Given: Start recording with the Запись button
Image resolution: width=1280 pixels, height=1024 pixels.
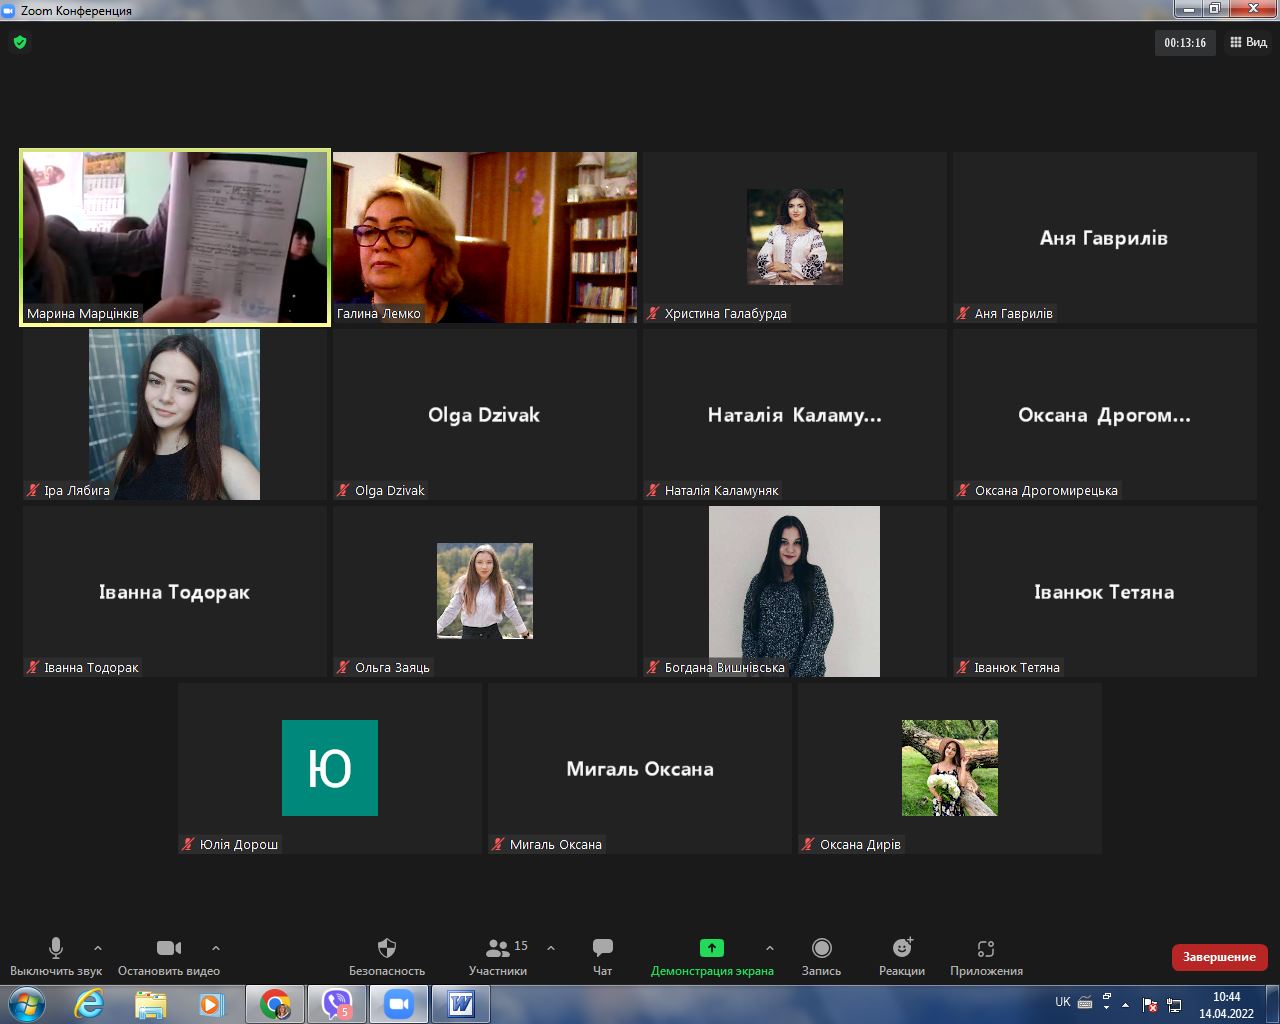Looking at the screenshot, I should tap(821, 956).
